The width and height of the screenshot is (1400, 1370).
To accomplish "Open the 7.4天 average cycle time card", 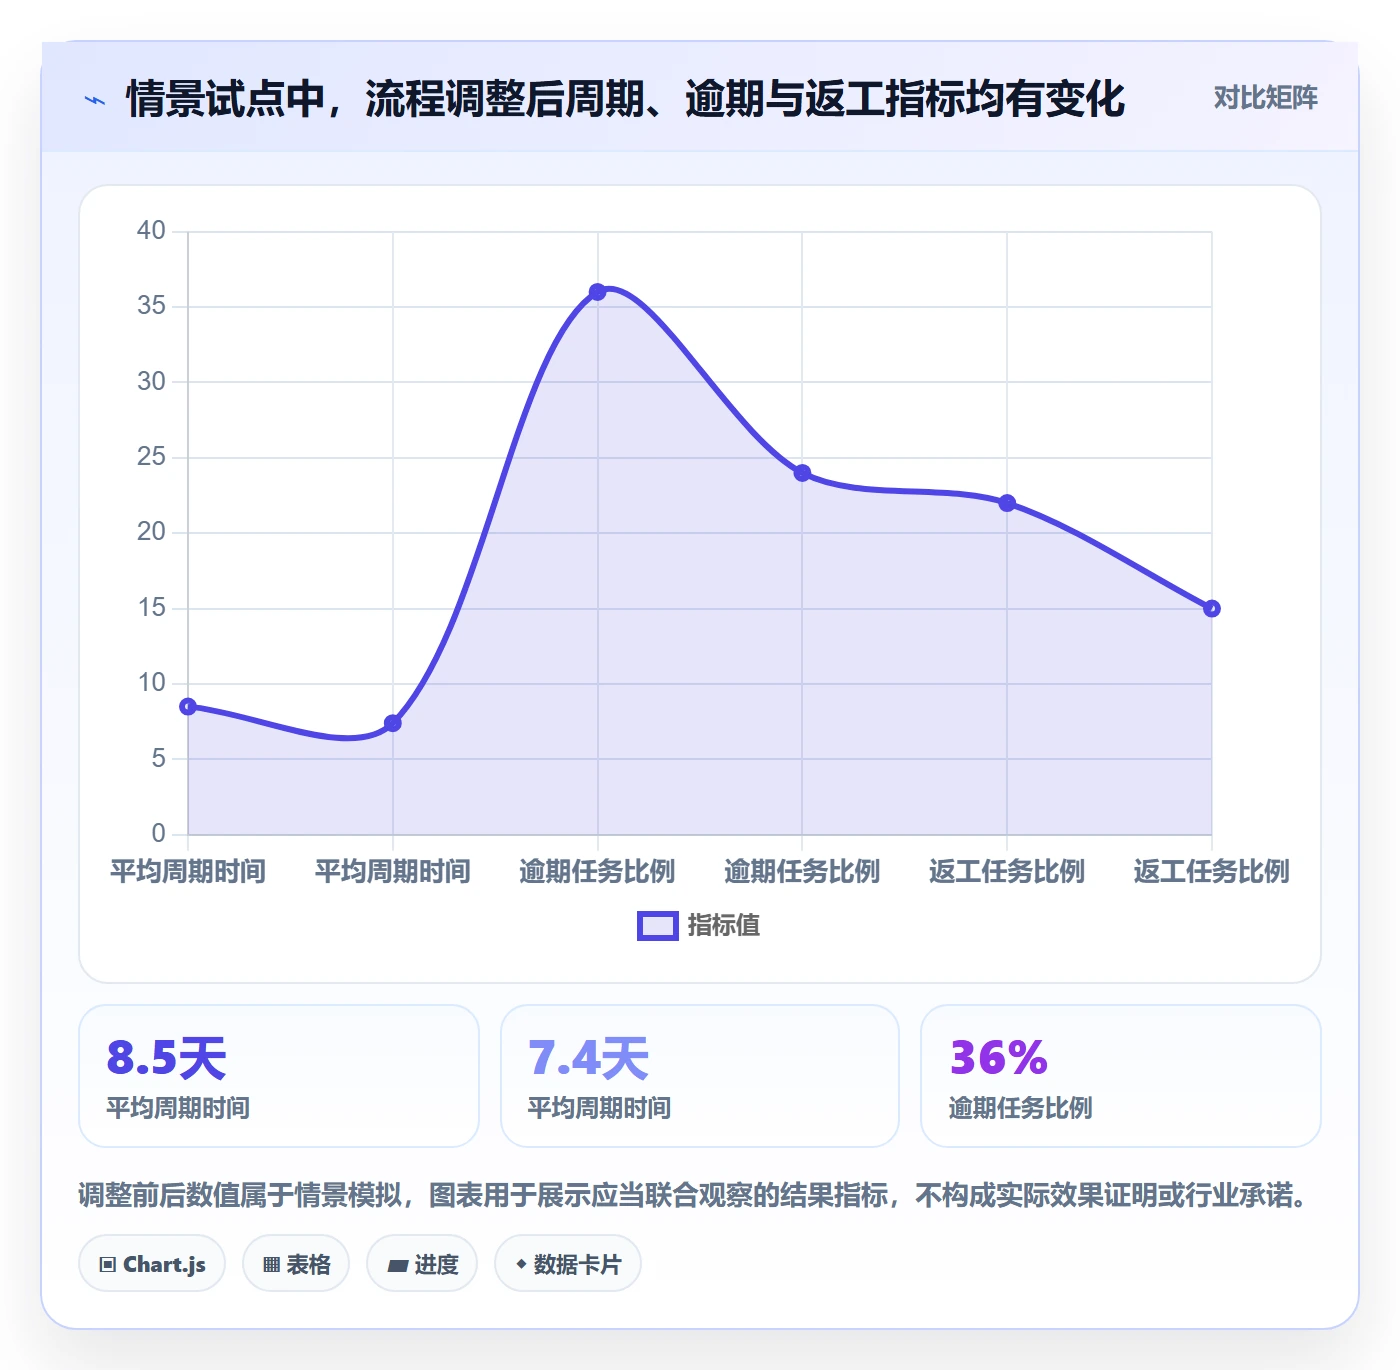I will tap(700, 1076).
